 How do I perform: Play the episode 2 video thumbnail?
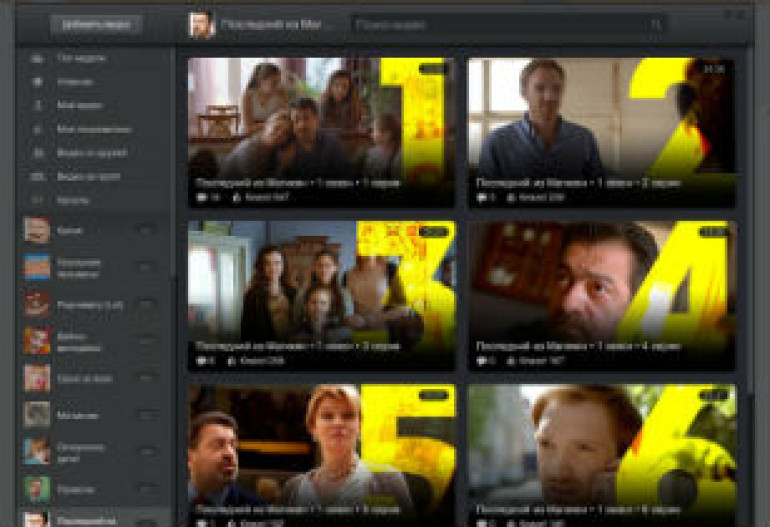click(x=602, y=132)
